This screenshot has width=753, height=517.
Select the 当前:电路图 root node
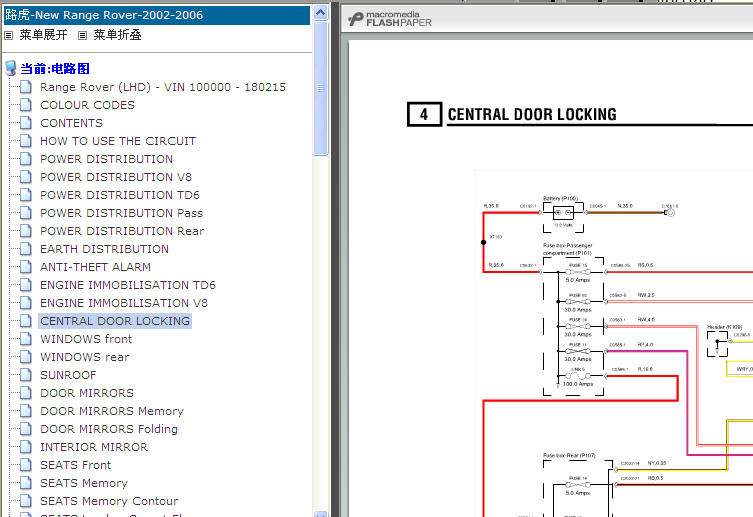(x=55, y=69)
